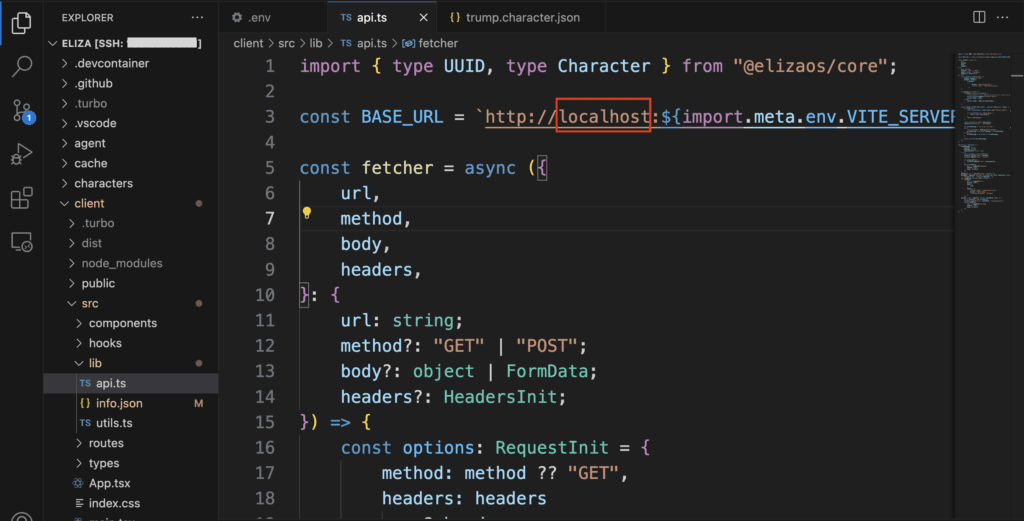Click the http://localhost URL on line 3
This screenshot has height=521, width=1024.
click(568, 117)
